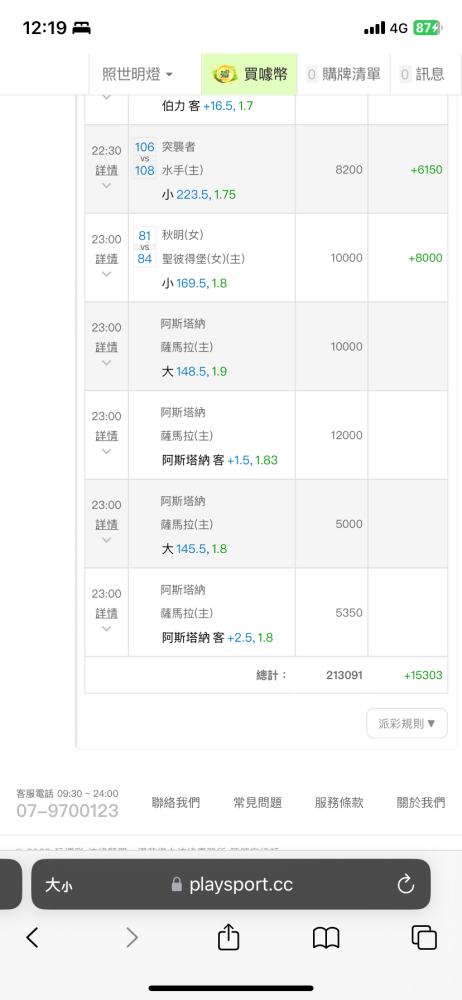Screen dimensions: 462x1000
Task: Open Safari bookmarks book icon
Action: pyautogui.click(x=326, y=938)
